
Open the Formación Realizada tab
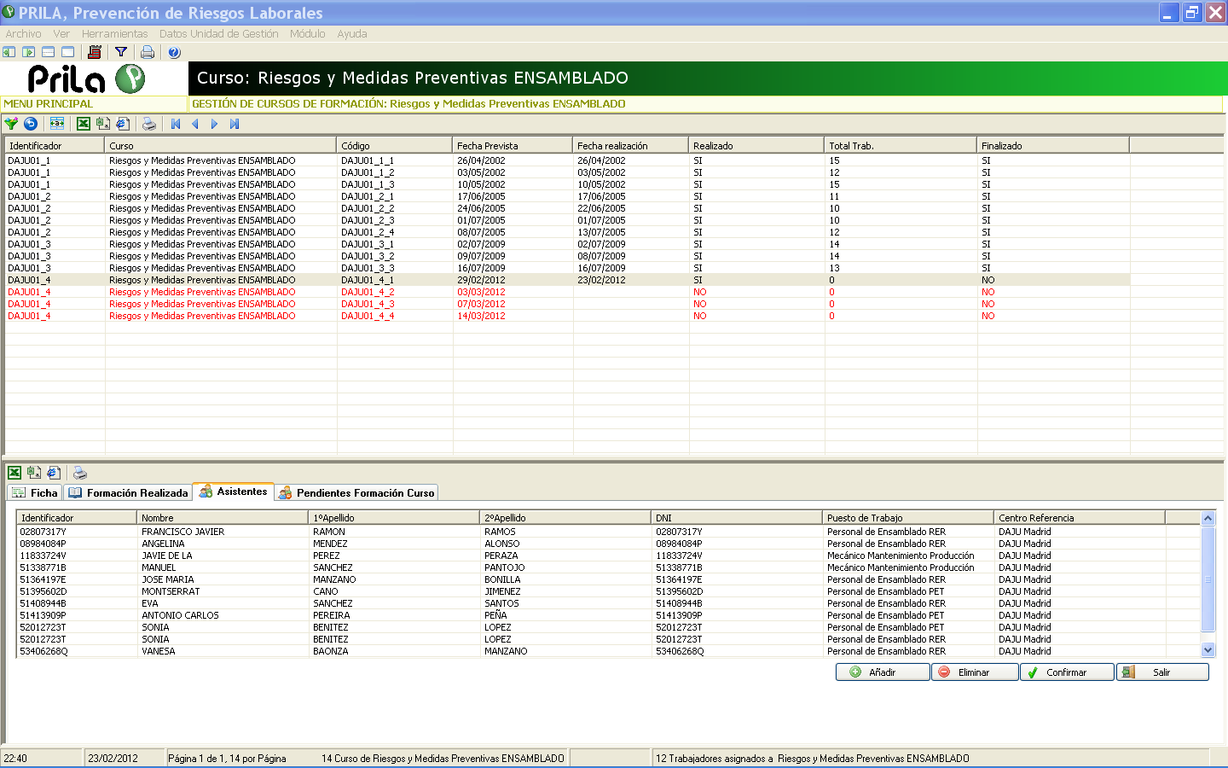point(128,493)
